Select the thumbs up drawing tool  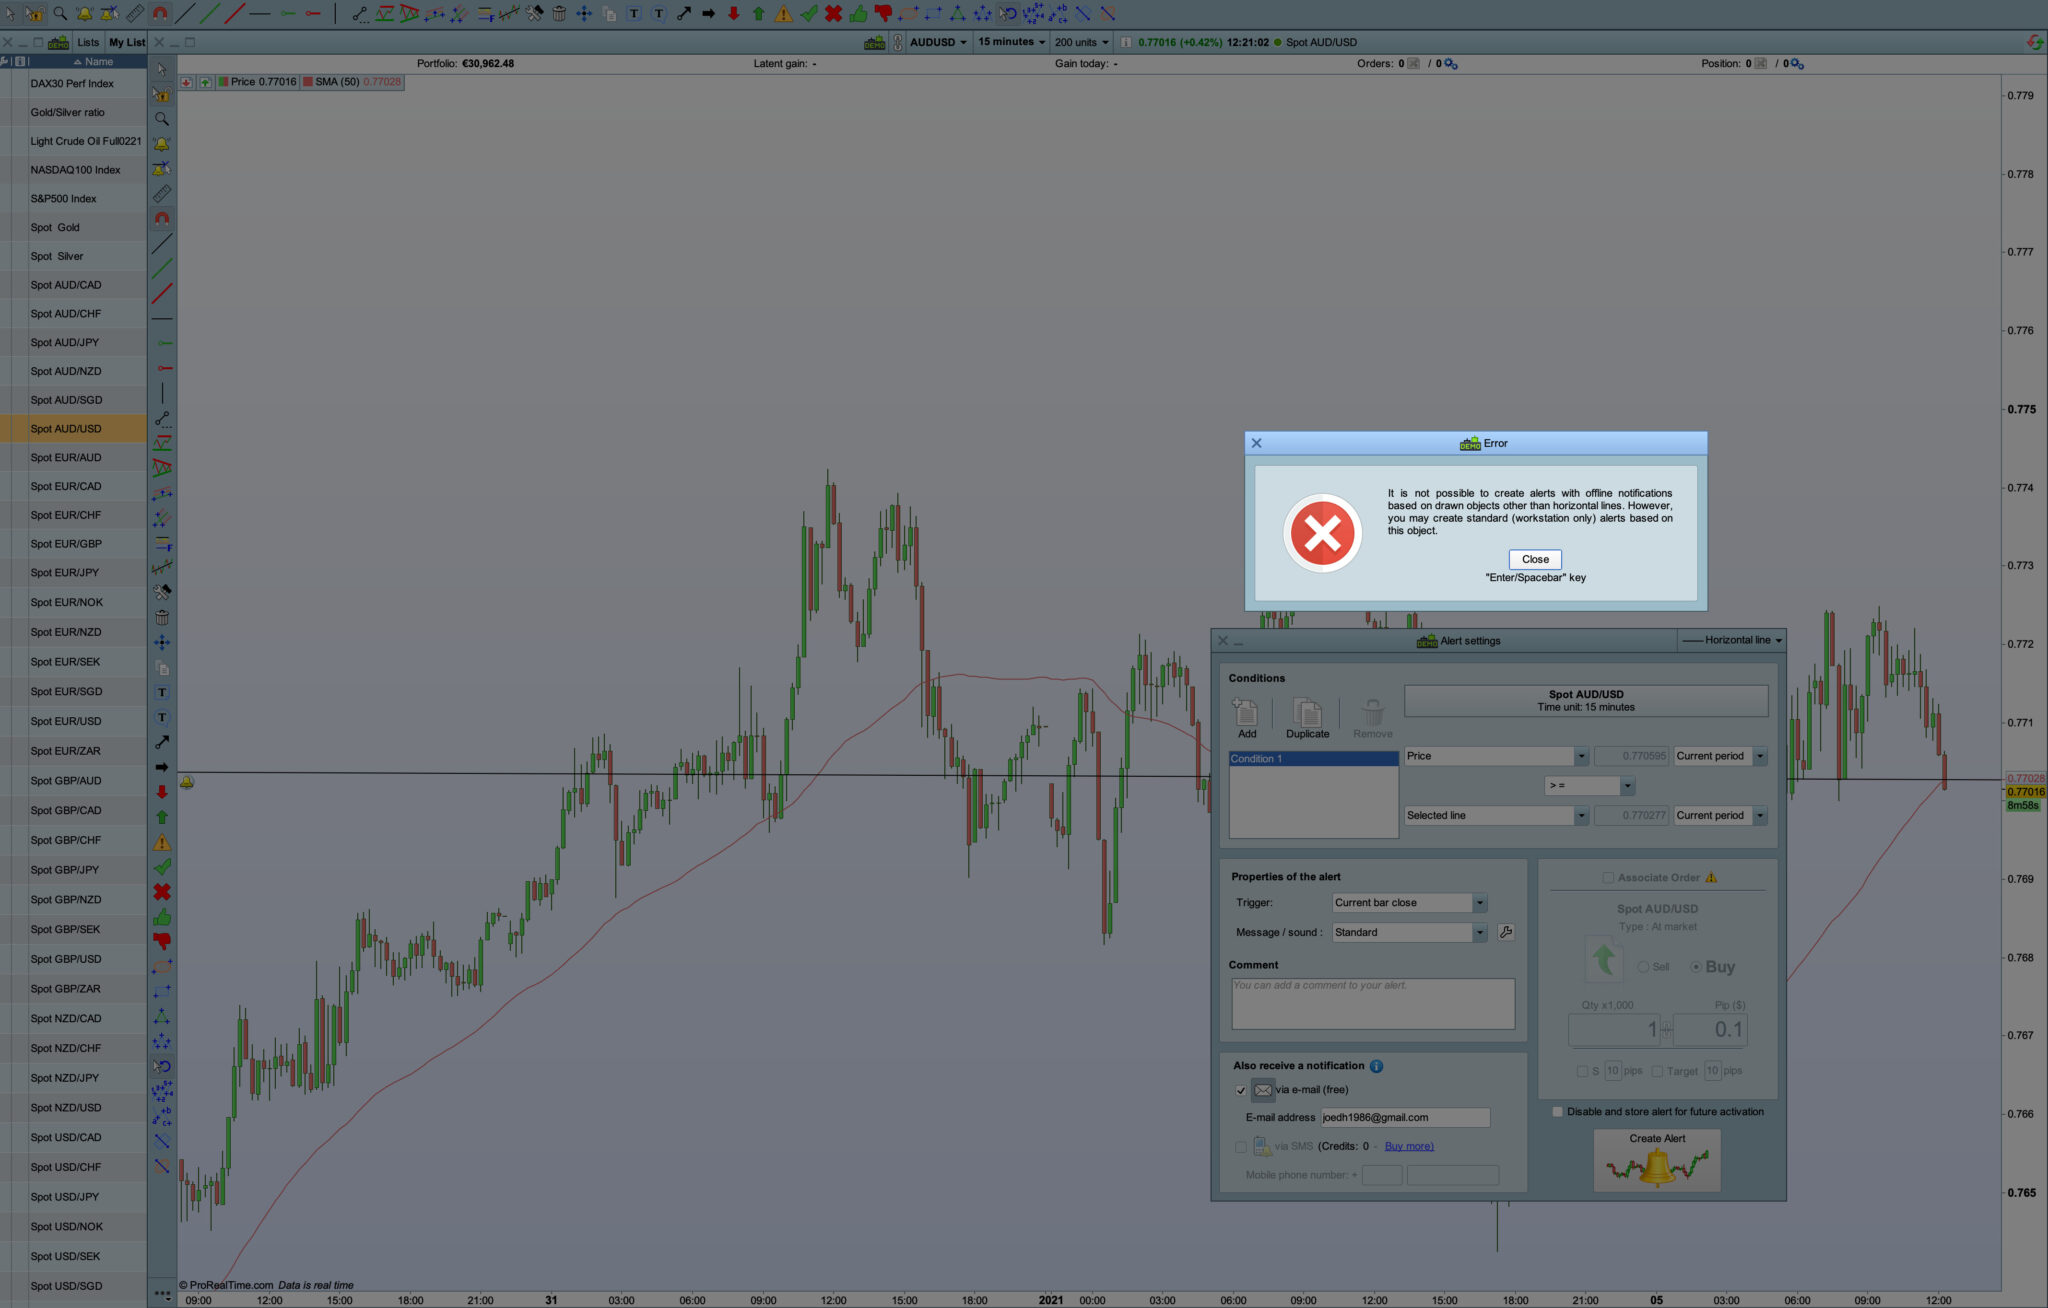(162, 917)
